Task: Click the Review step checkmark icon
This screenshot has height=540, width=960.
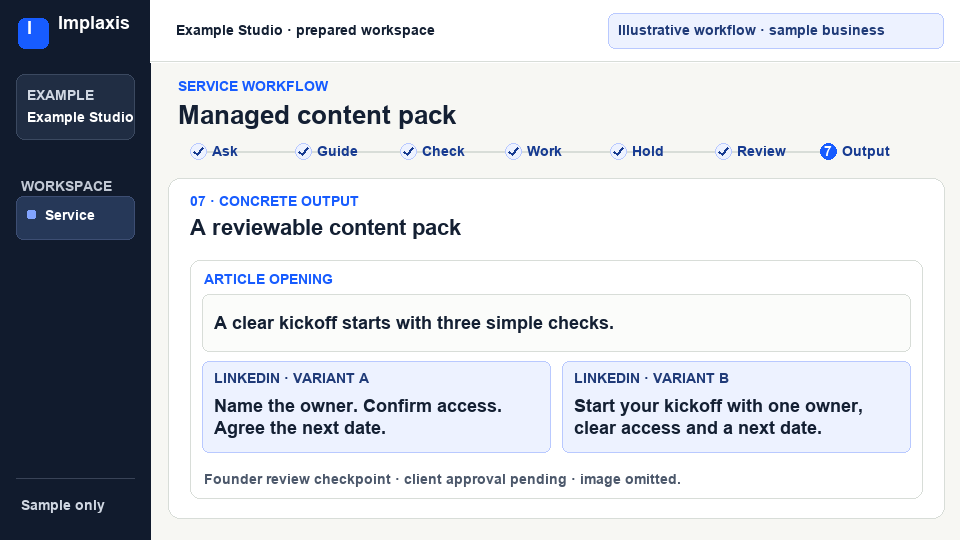Action: coord(723,151)
